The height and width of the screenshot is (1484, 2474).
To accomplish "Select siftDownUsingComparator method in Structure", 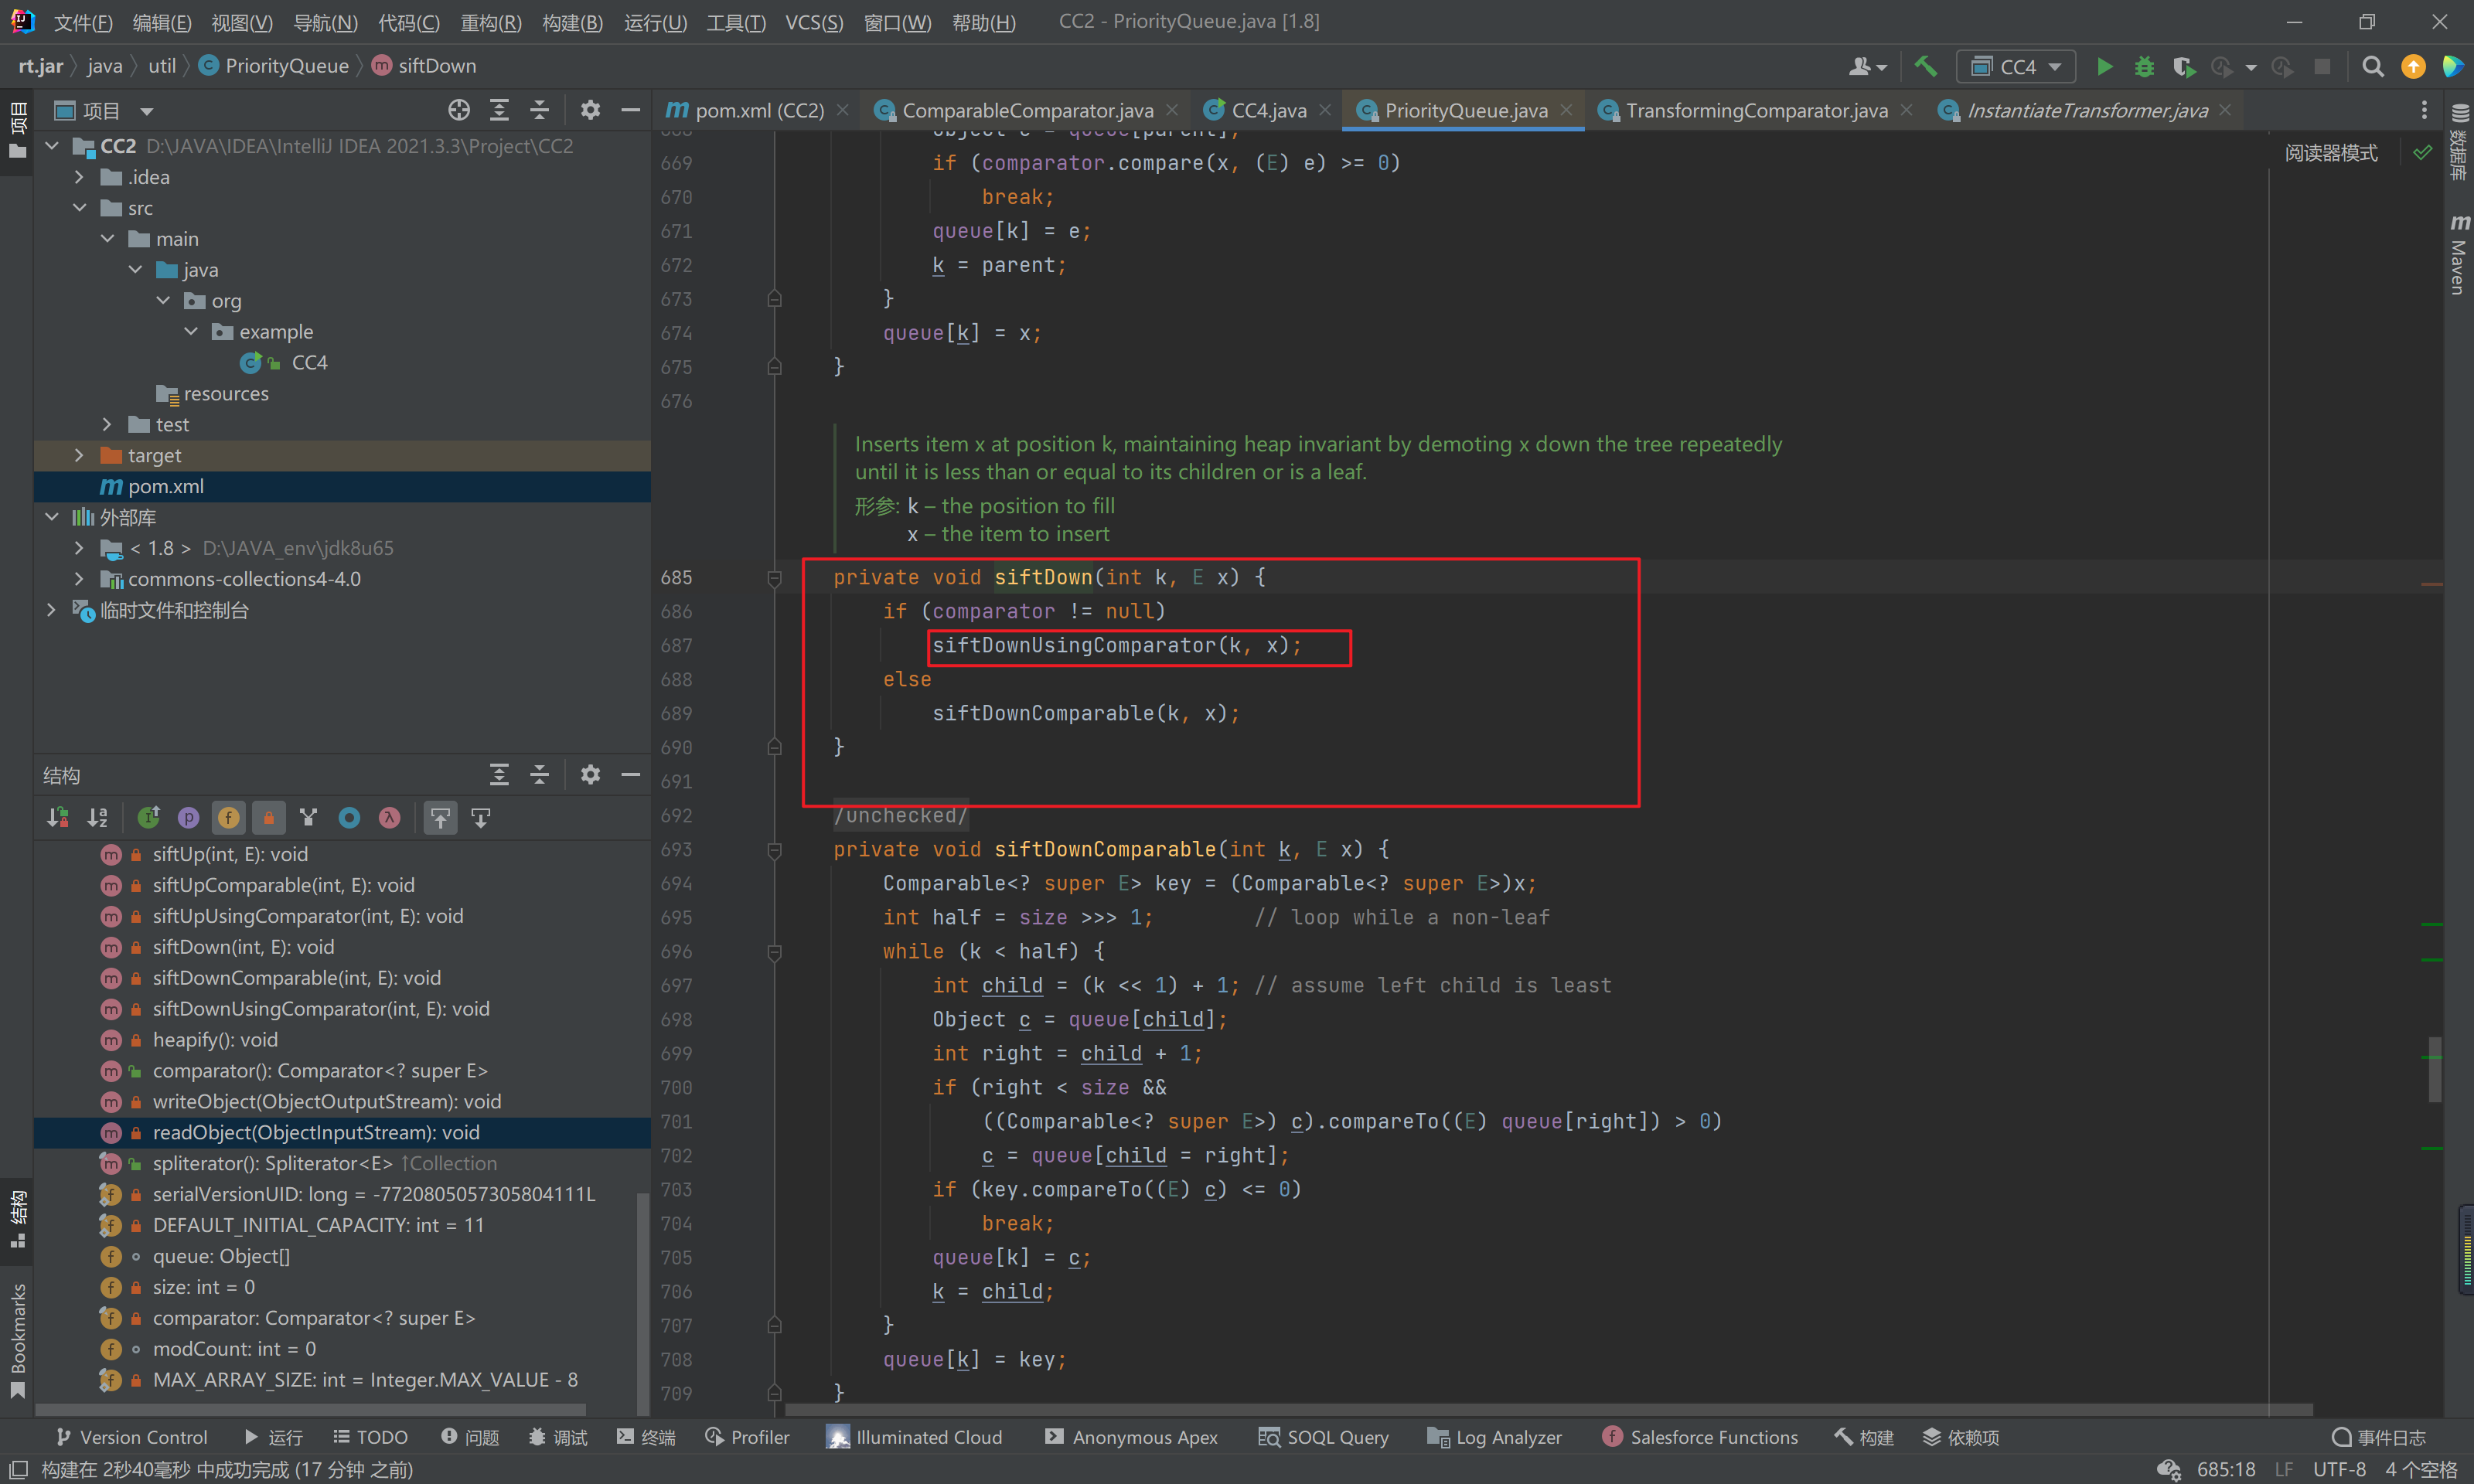I will tap(320, 1008).
